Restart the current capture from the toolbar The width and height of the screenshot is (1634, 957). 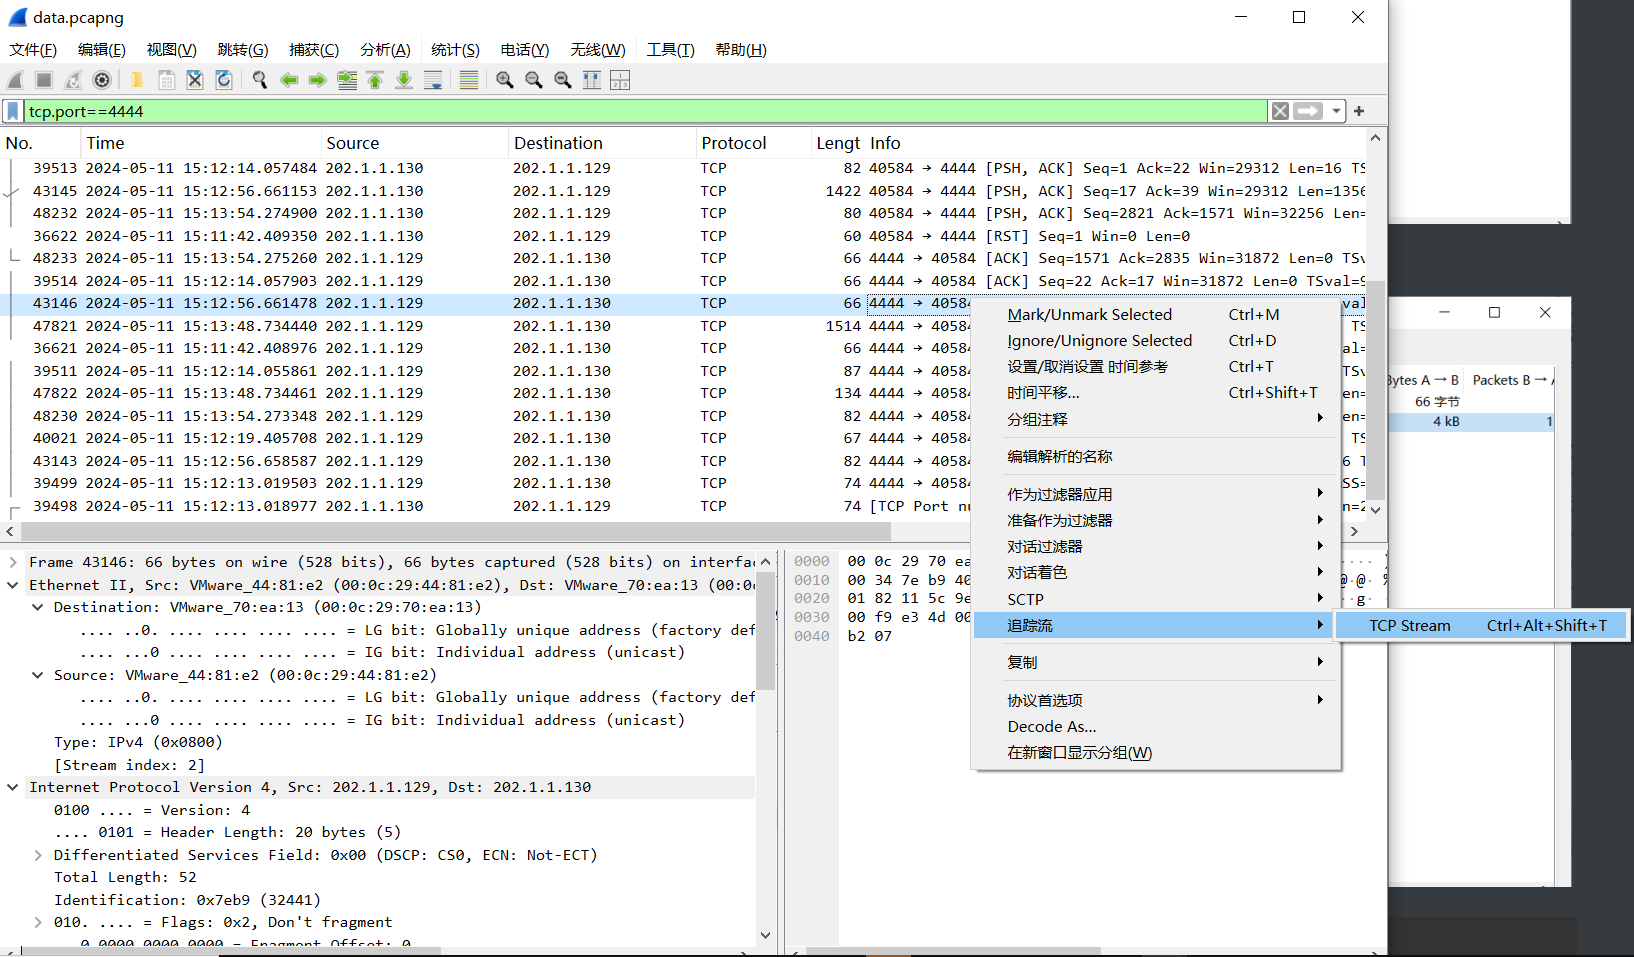coord(73,80)
